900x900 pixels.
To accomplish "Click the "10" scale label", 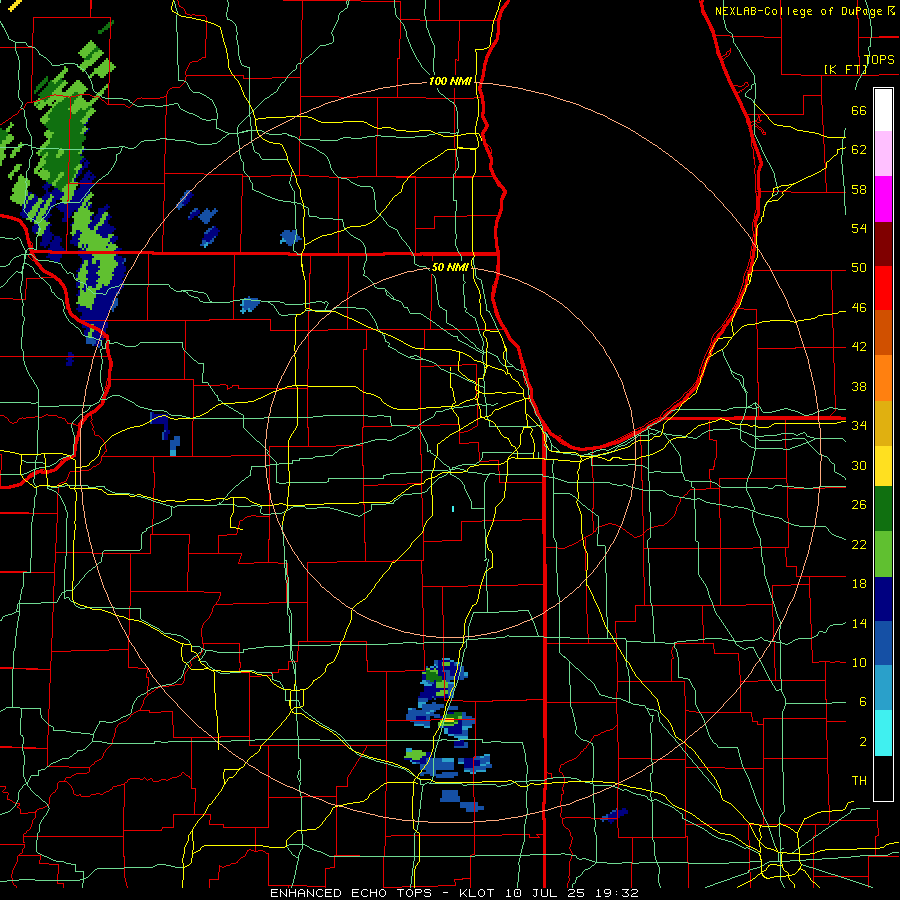I will [x=859, y=663].
